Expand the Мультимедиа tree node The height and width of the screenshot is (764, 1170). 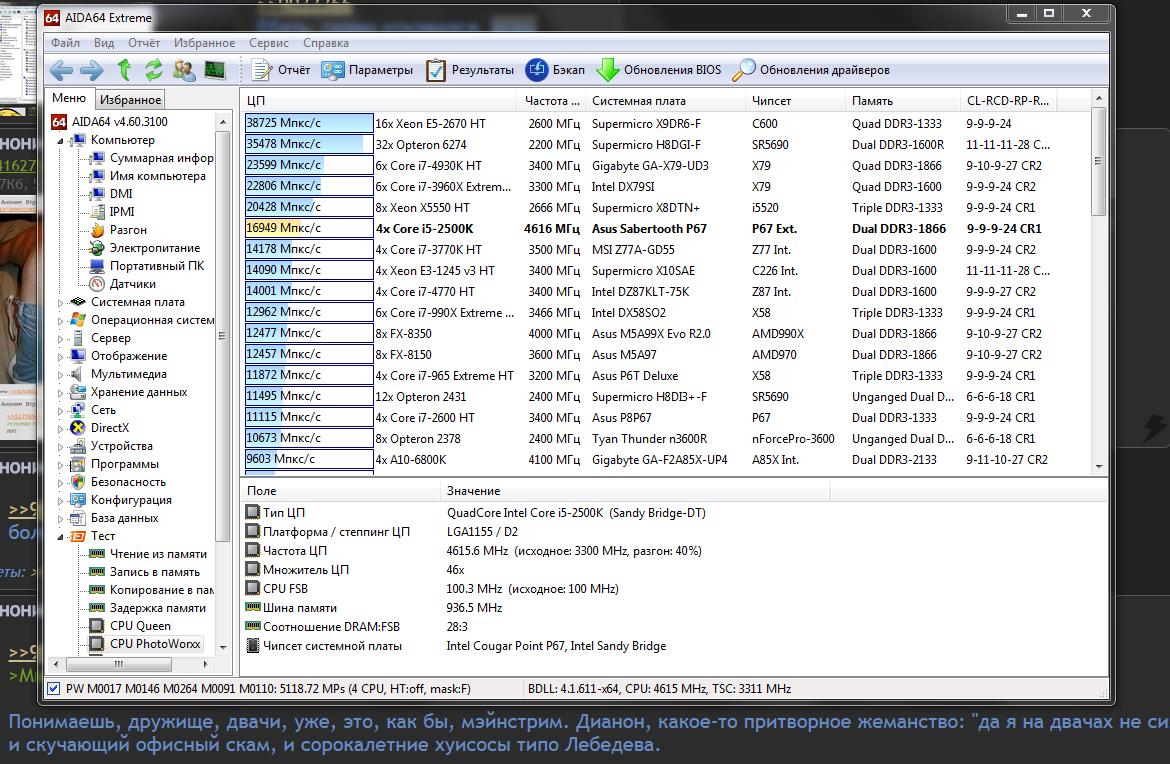60,375
